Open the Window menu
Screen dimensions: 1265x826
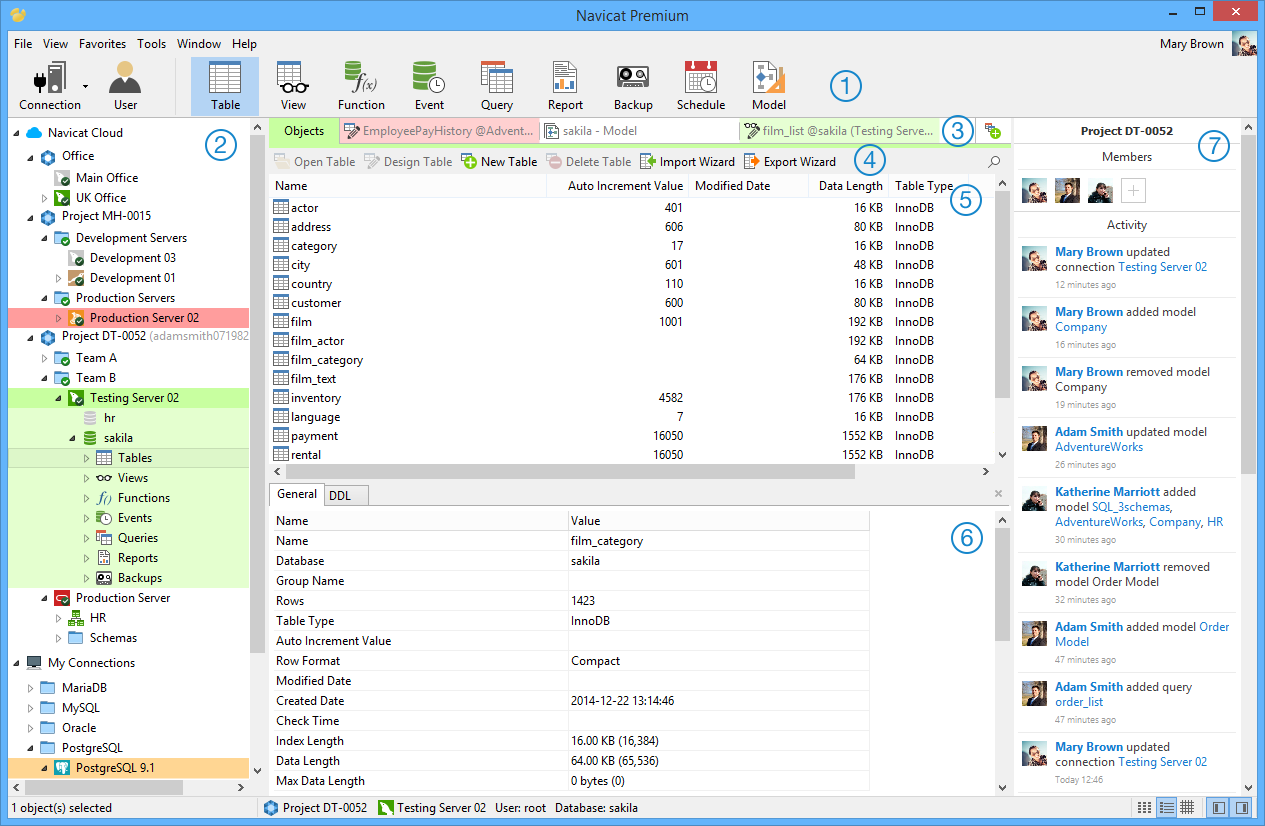click(x=199, y=44)
